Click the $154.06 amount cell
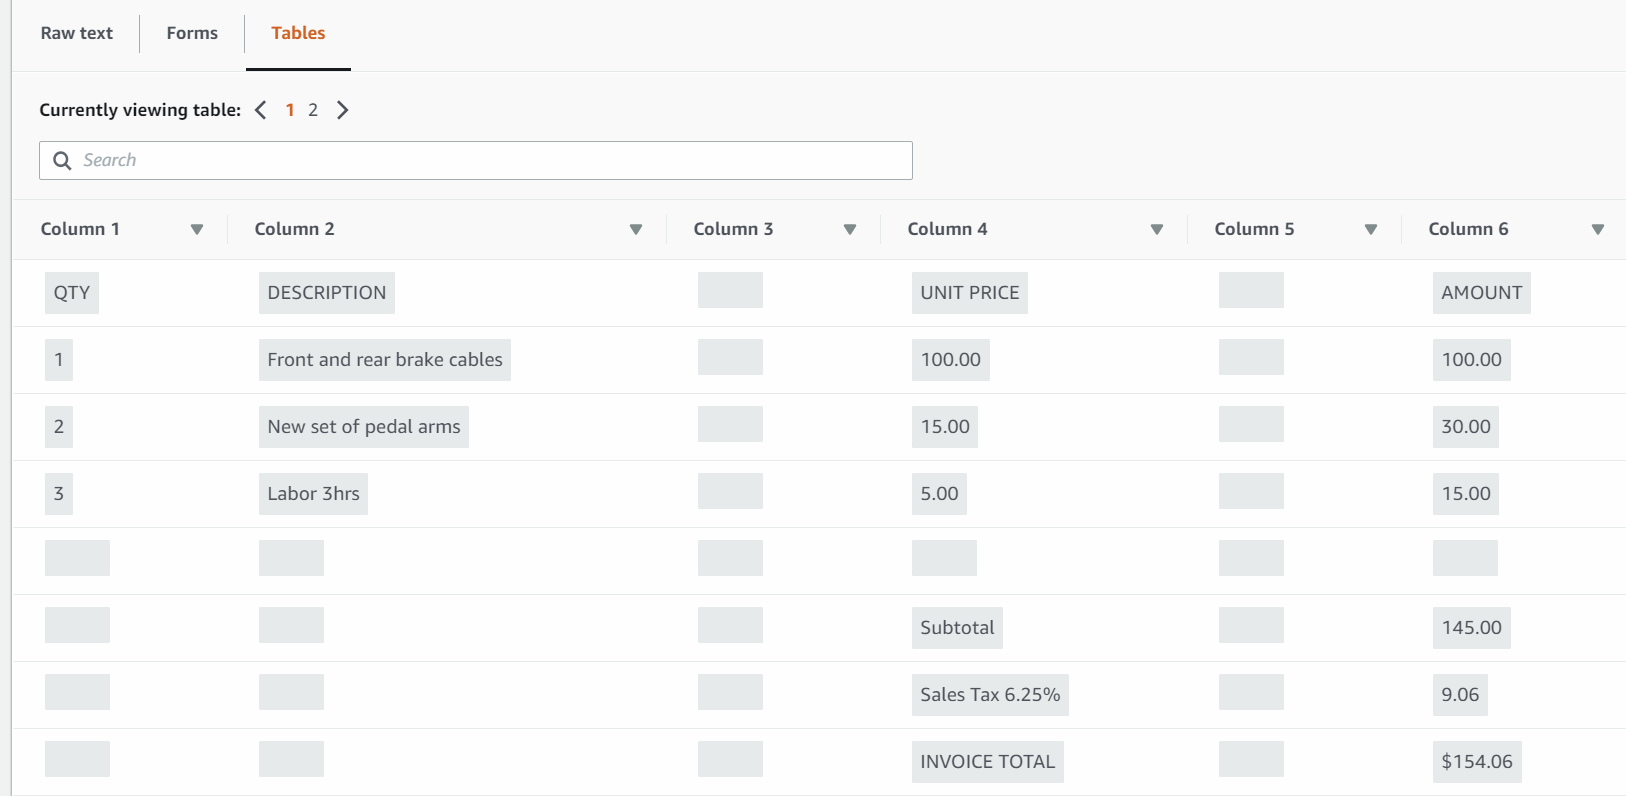Viewport: 1626px width, 796px height. point(1476,762)
